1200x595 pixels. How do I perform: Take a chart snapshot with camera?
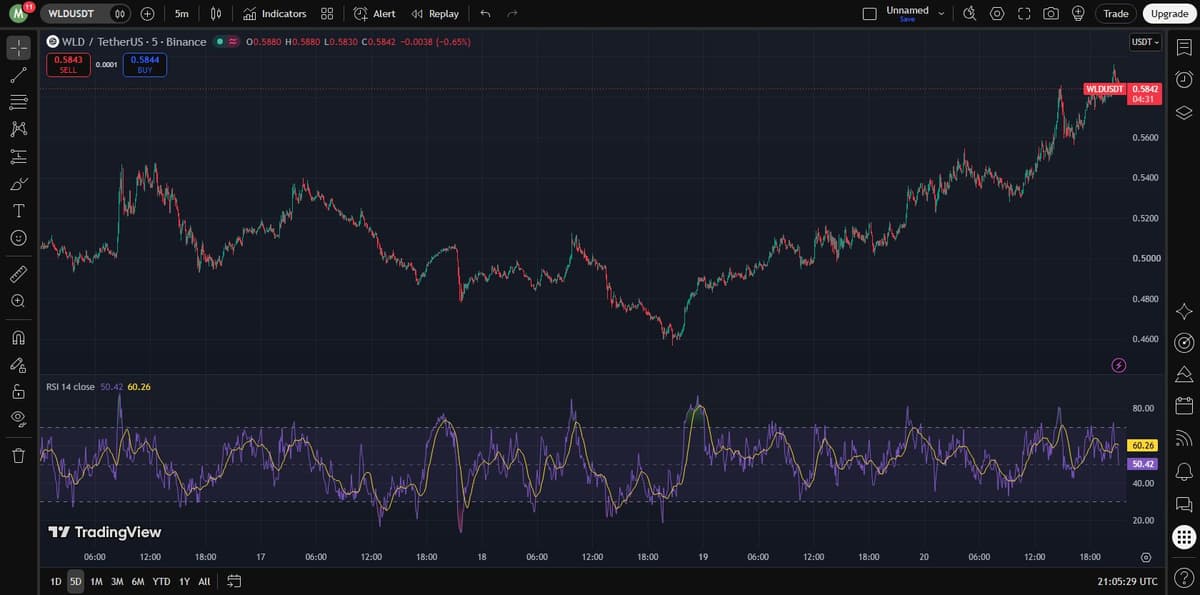pyautogui.click(x=1051, y=14)
